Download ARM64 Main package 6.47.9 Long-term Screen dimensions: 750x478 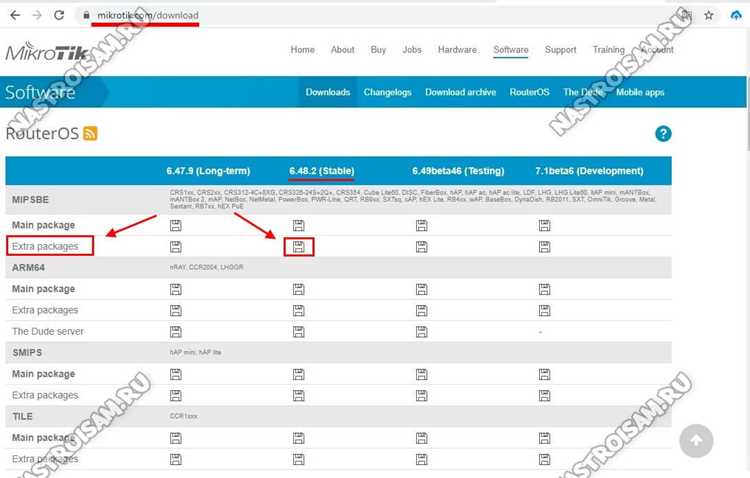(176, 289)
